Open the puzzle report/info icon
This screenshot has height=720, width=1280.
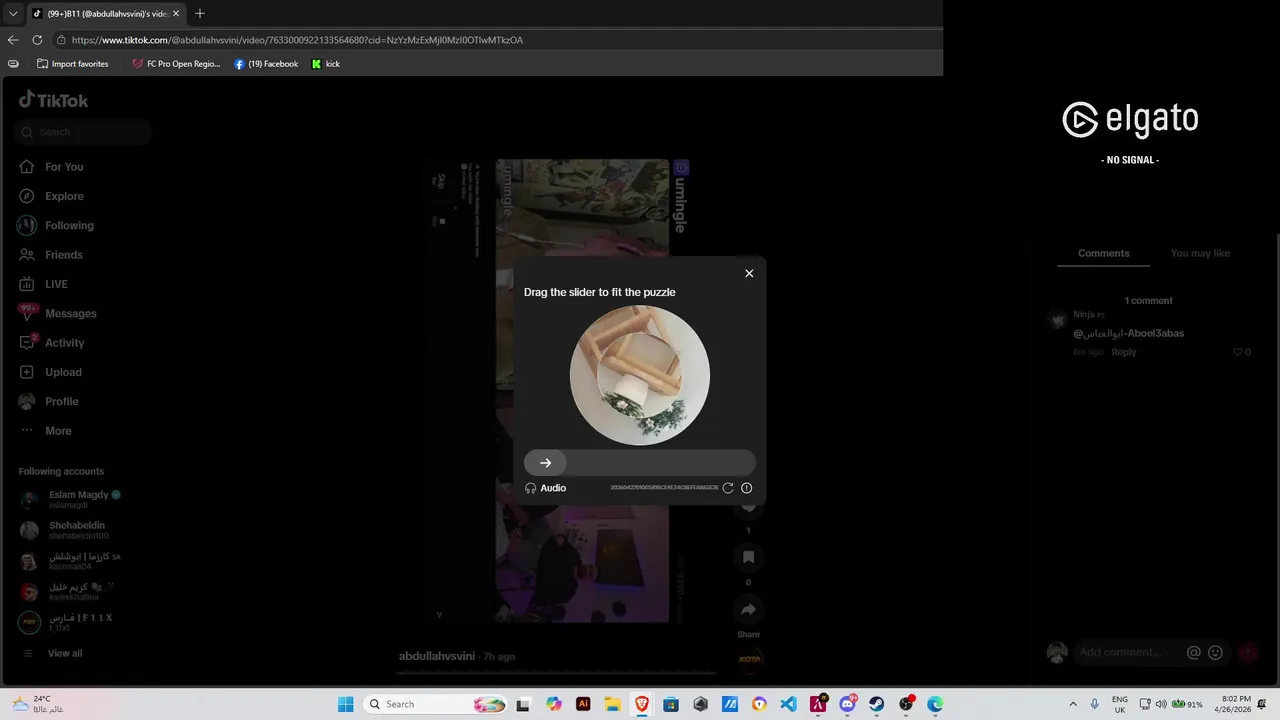pos(747,488)
